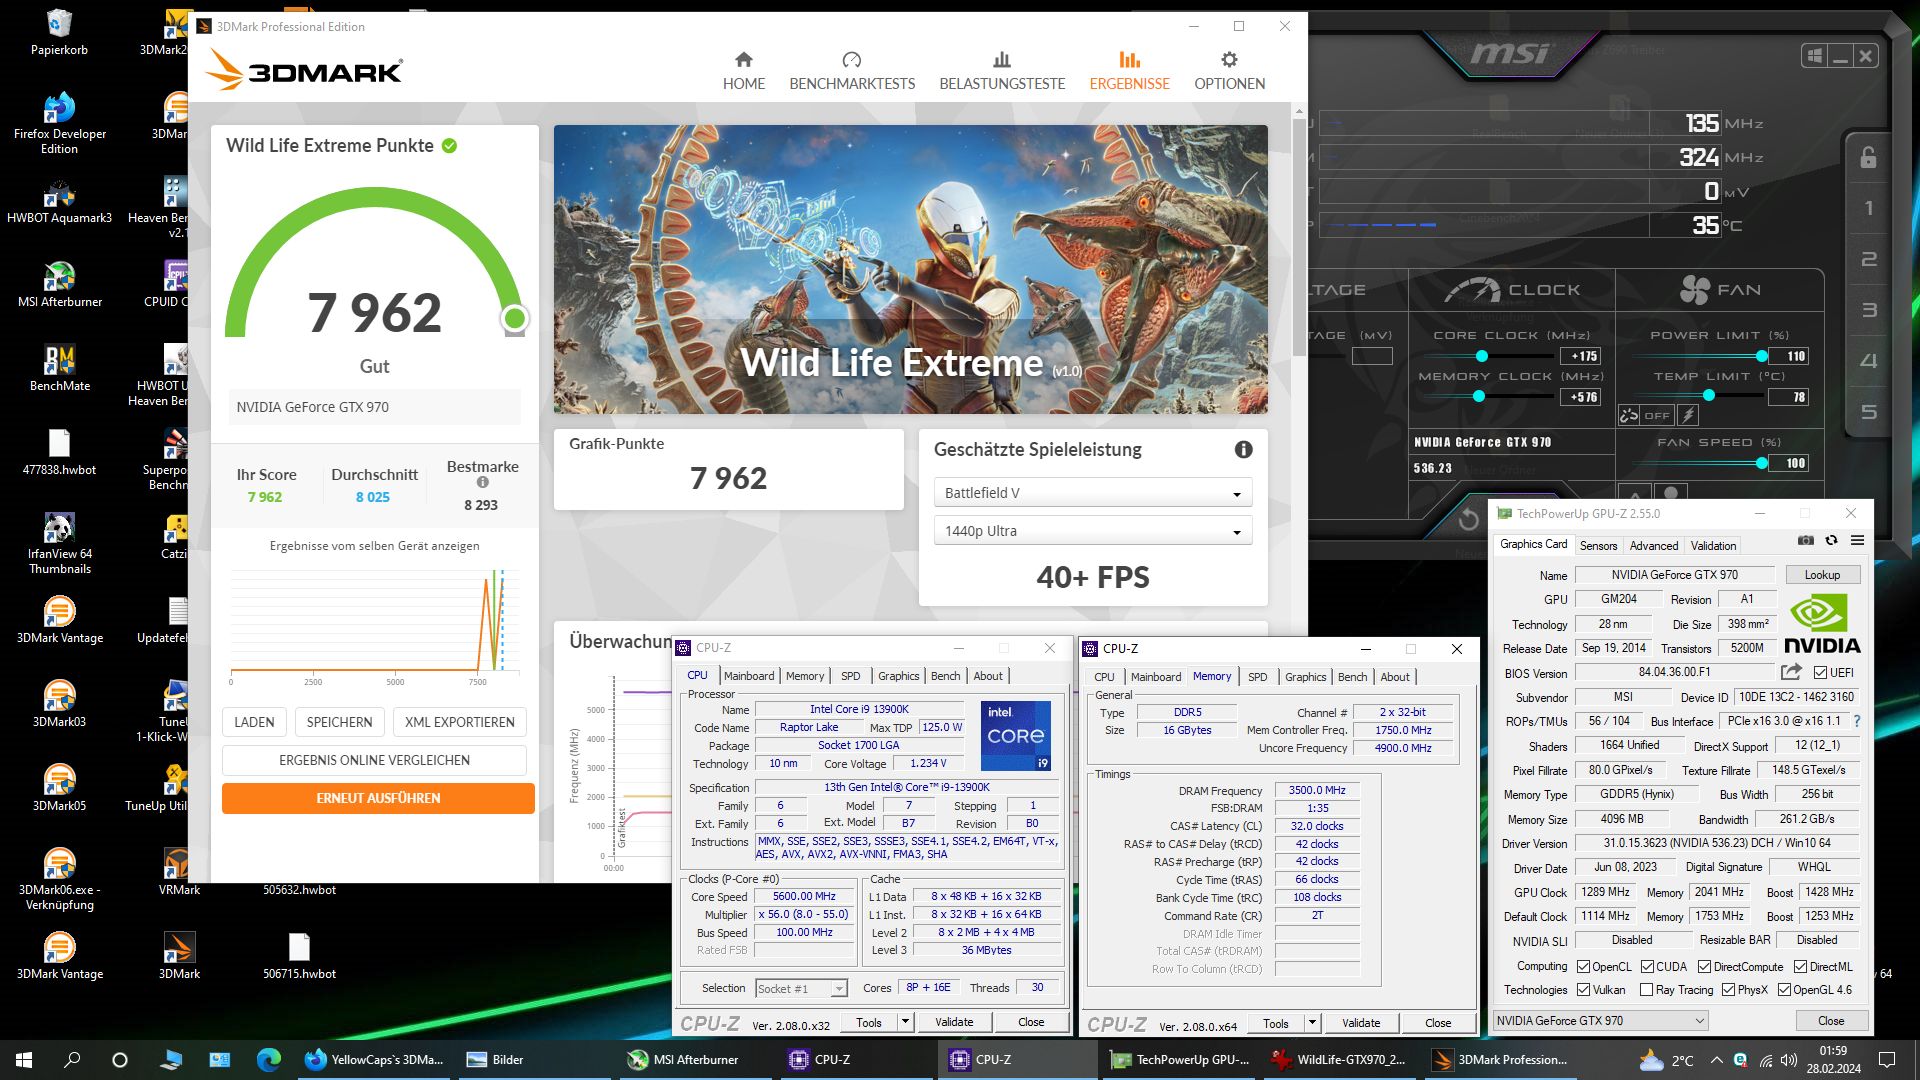The height and width of the screenshot is (1080, 1920).
Task: Click info icon under Bestmarke
Action: tap(483, 482)
